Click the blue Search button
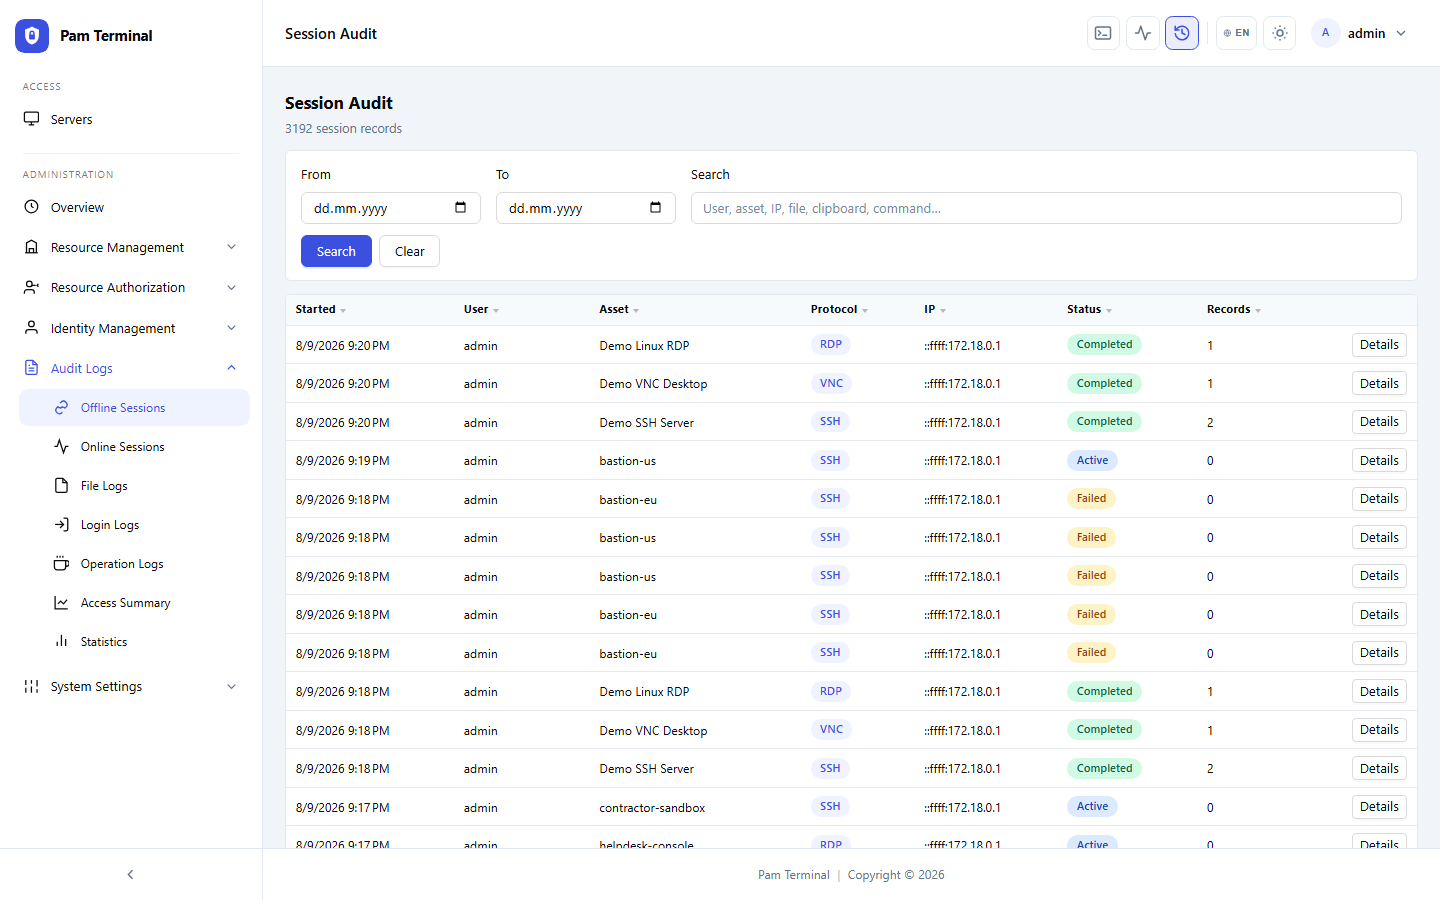Image resolution: width=1440 pixels, height=900 pixels. pyautogui.click(x=336, y=251)
